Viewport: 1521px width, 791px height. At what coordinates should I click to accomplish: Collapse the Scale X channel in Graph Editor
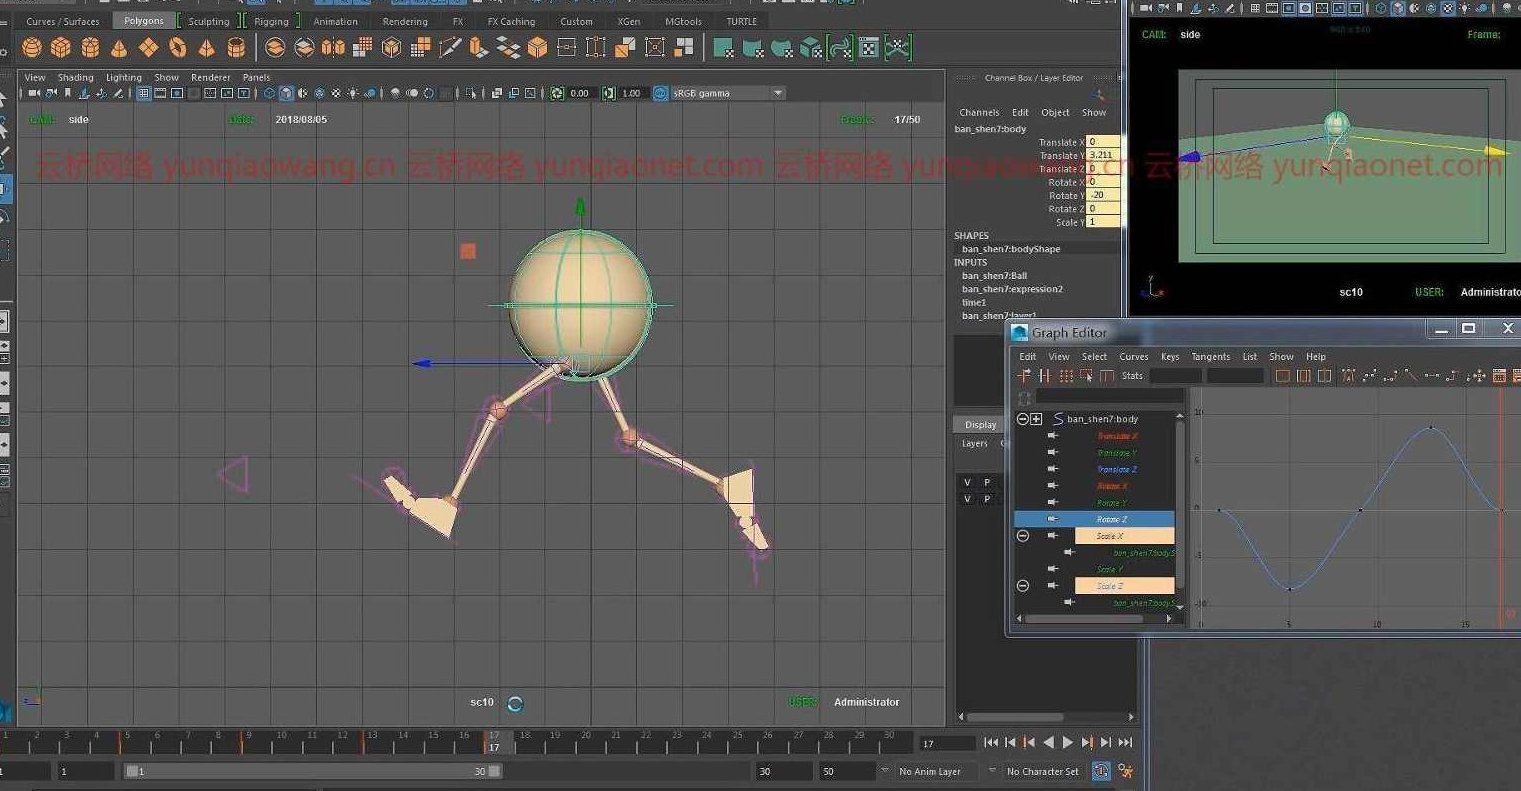pyautogui.click(x=1023, y=536)
